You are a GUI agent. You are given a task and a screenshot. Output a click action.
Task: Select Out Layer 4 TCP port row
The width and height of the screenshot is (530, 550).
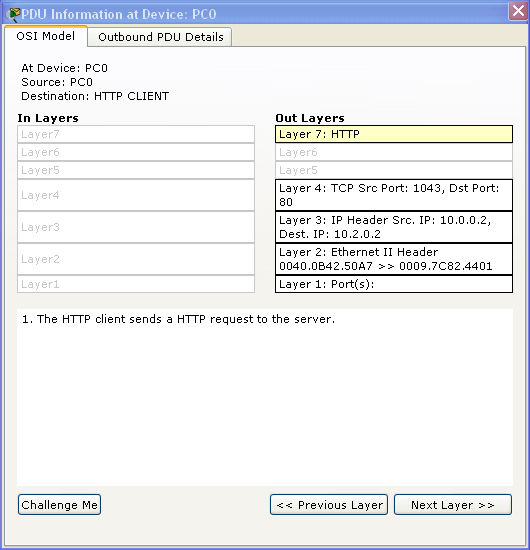[x=394, y=195]
